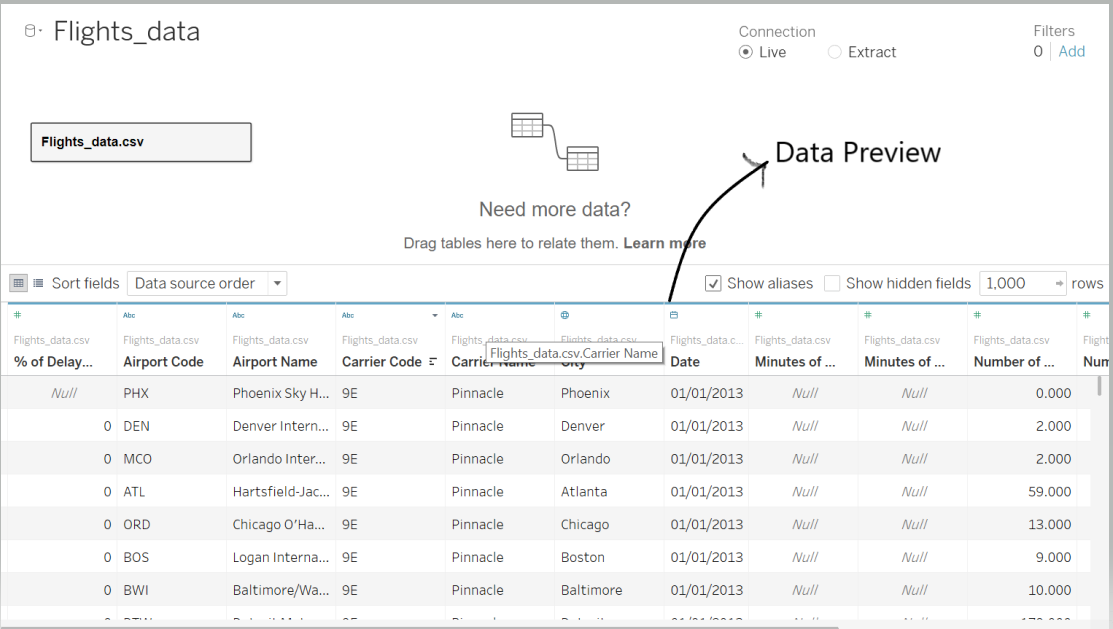Select the Live connection option
The height and width of the screenshot is (629, 1113).
[745, 52]
